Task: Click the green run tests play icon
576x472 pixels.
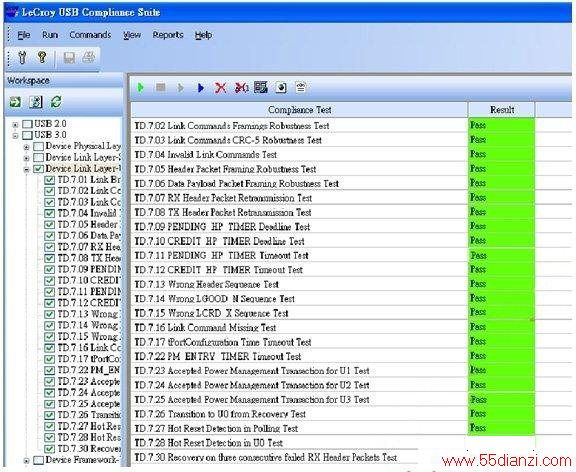Action: click(140, 87)
